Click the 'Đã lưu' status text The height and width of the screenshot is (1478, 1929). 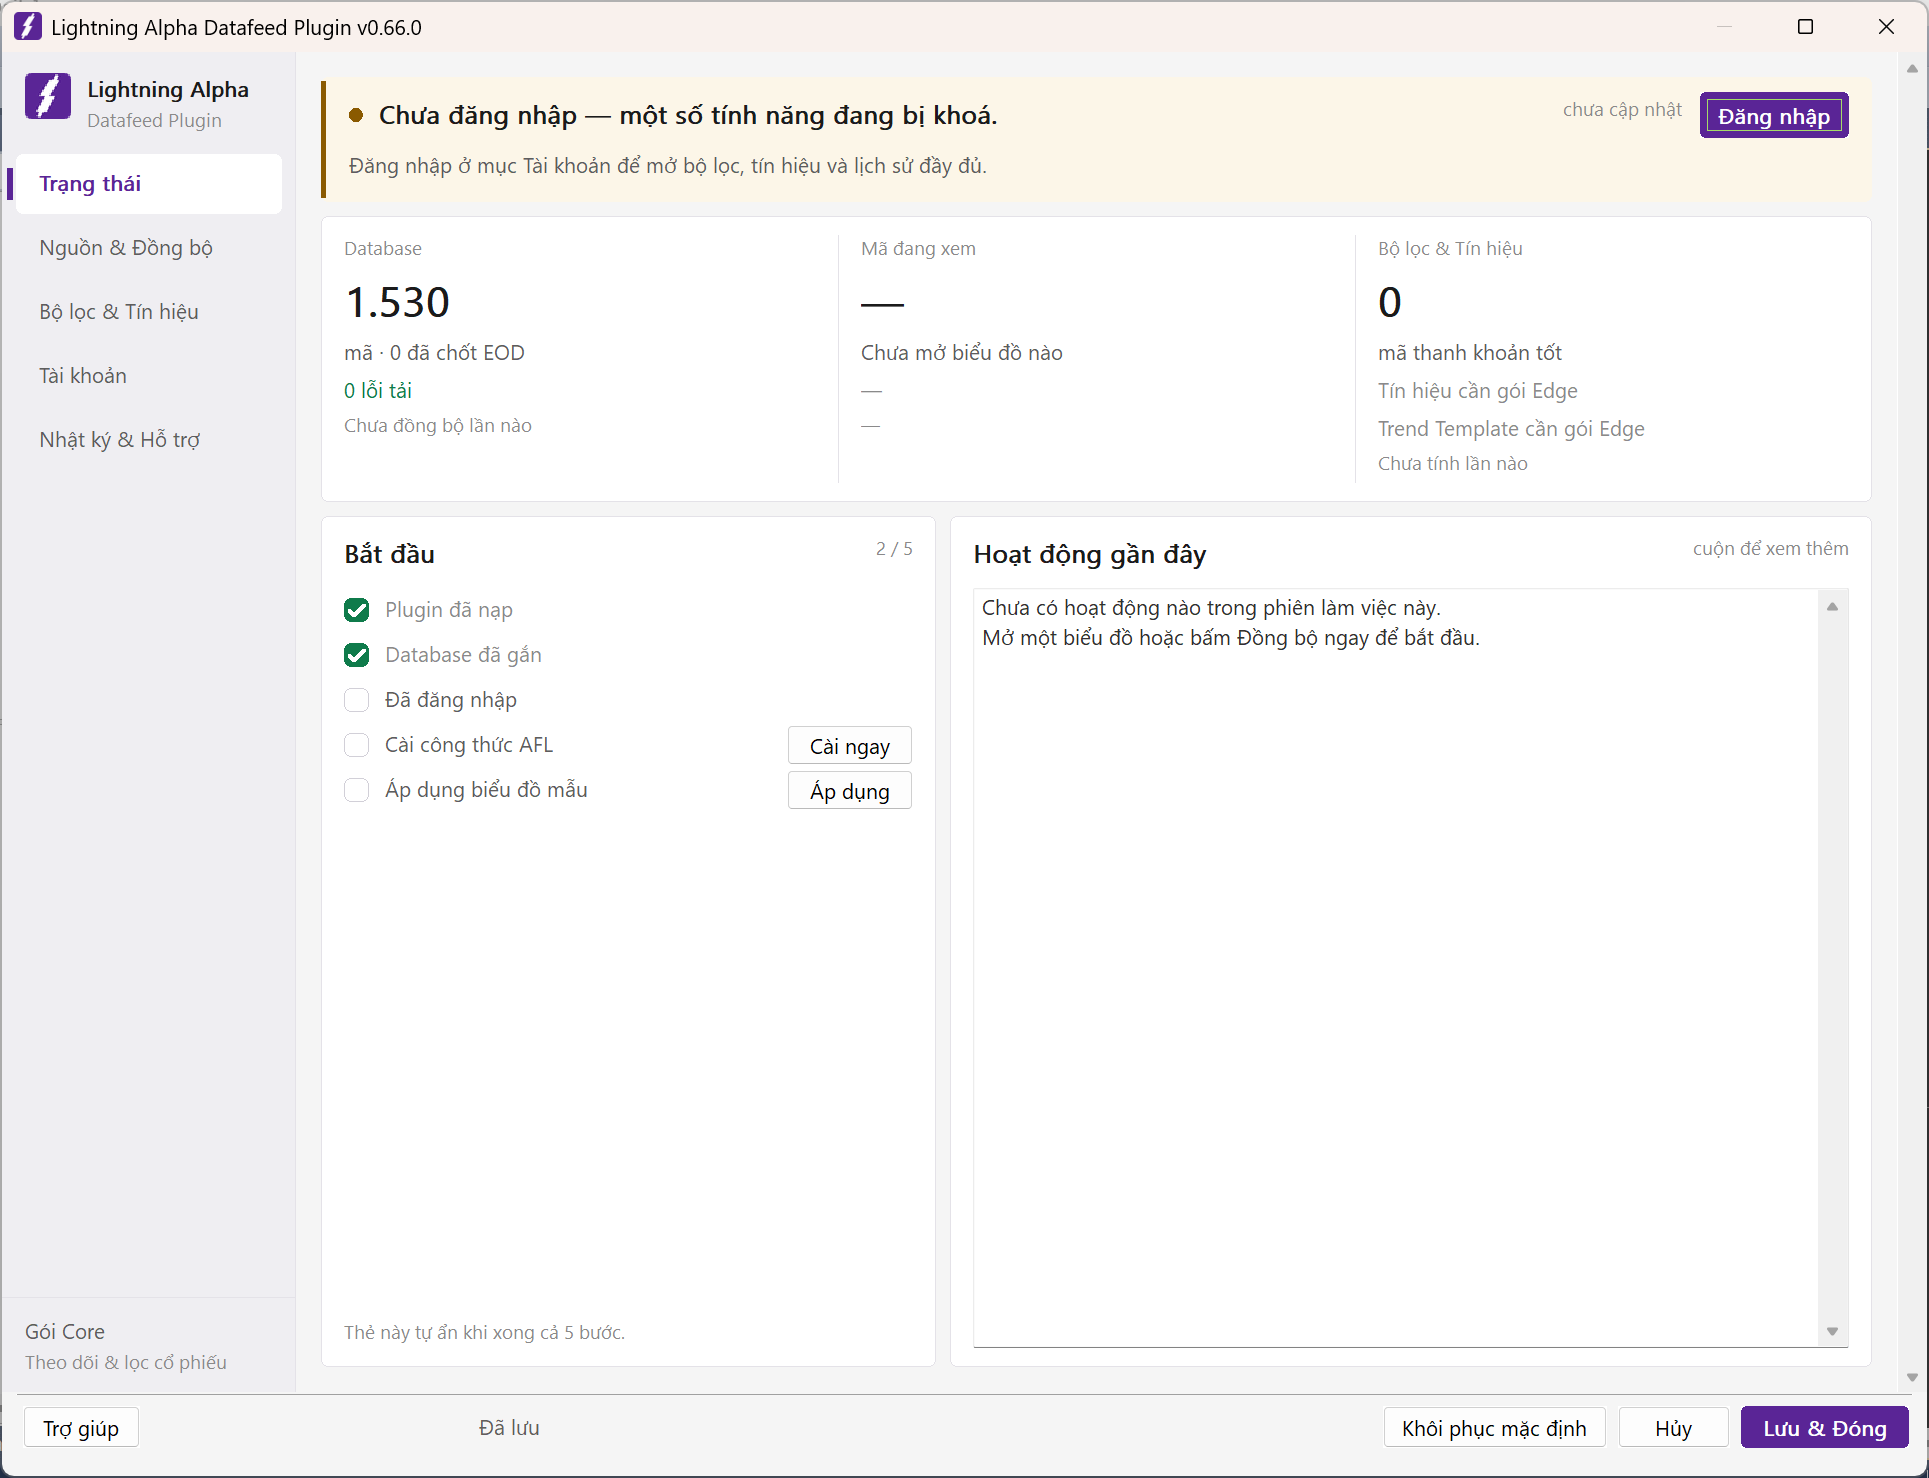tap(509, 1428)
